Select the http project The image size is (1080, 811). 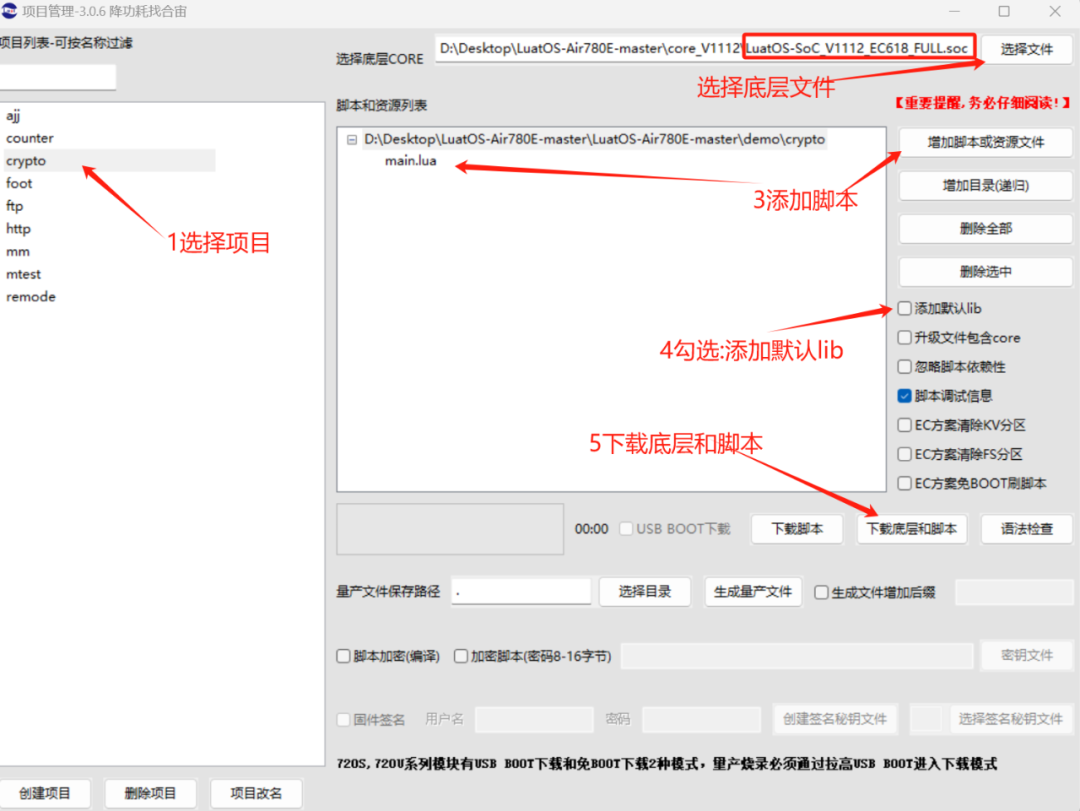click(18, 228)
